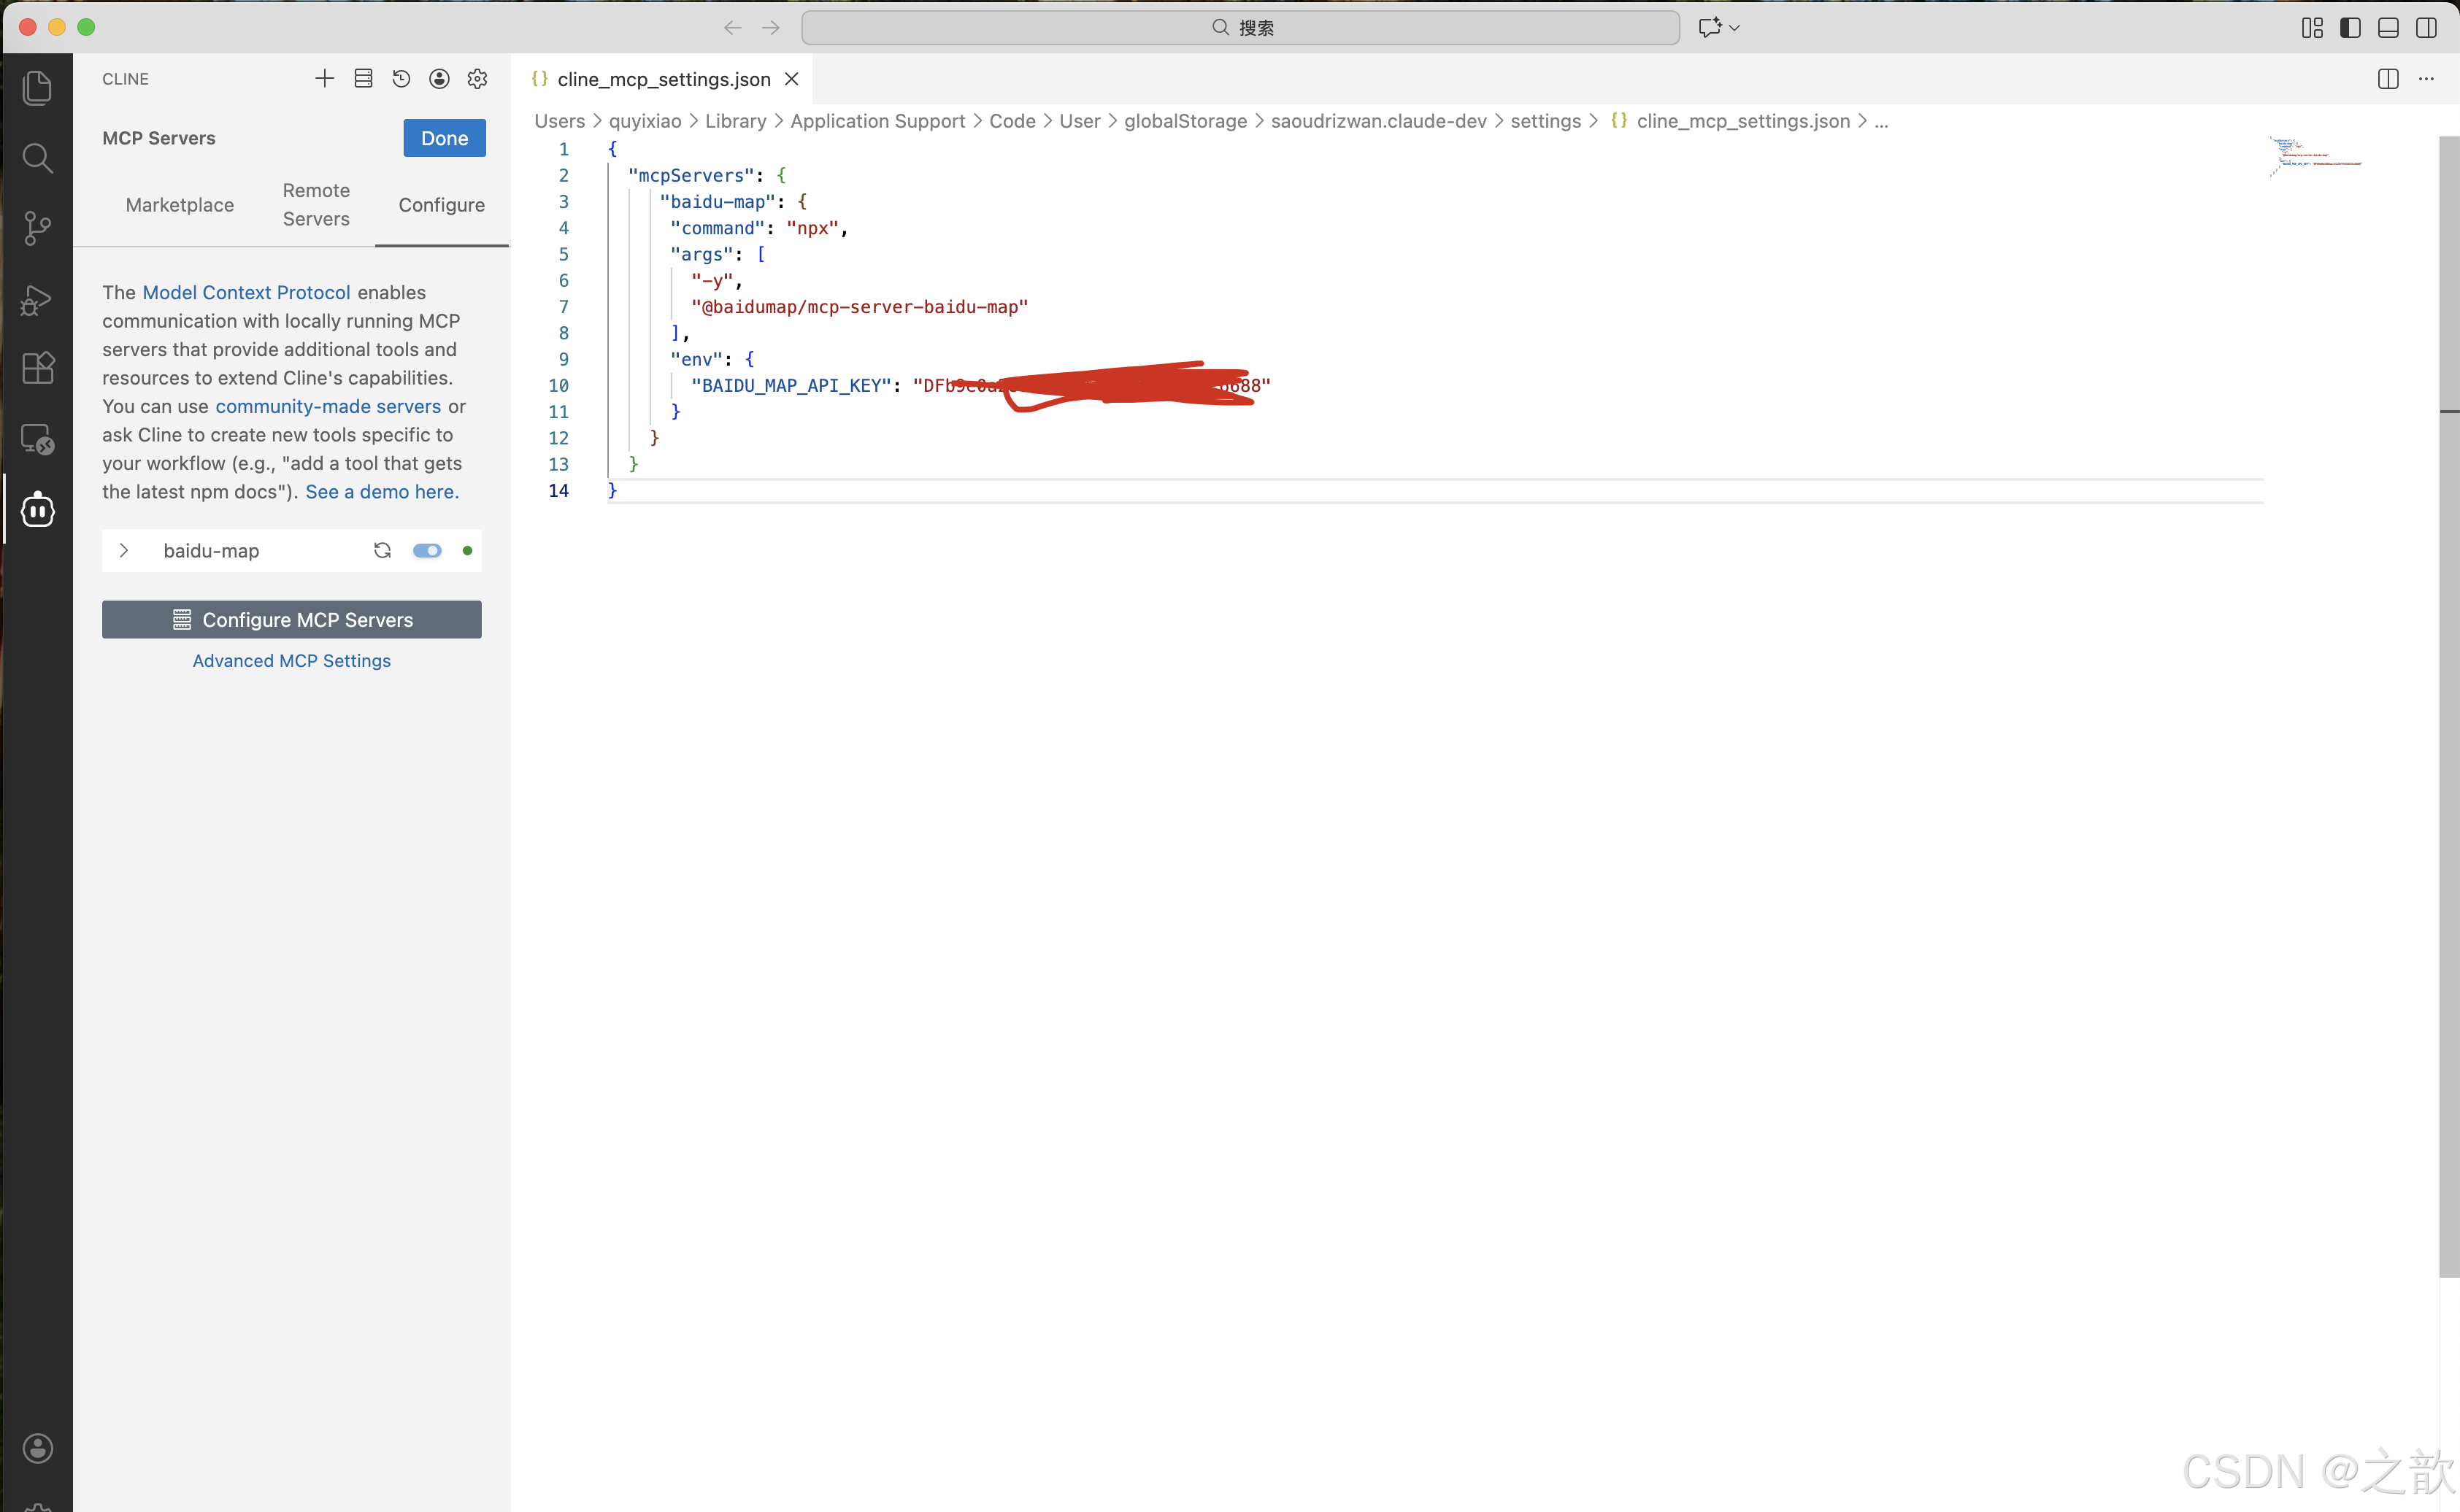The height and width of the screenshot is (1512, 2460).
Task: Expand the baidu-map server entry
Action: 124,551
